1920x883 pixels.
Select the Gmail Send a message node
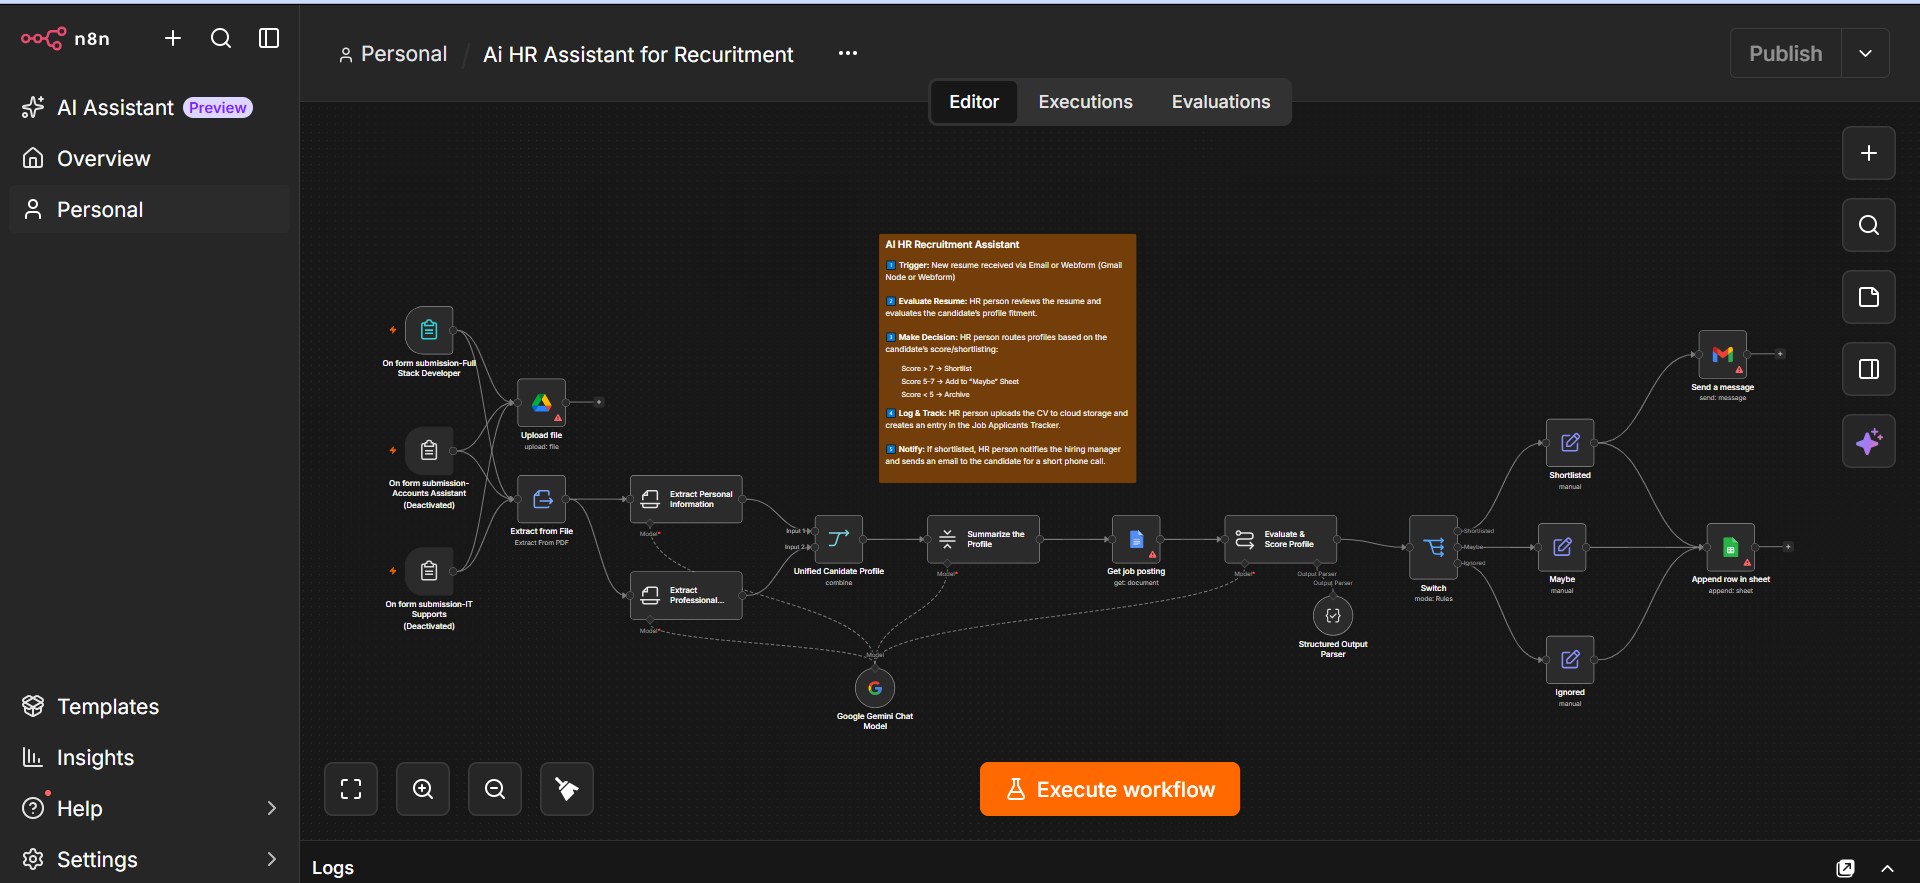pyautogui.click(x=1723, y=355)
